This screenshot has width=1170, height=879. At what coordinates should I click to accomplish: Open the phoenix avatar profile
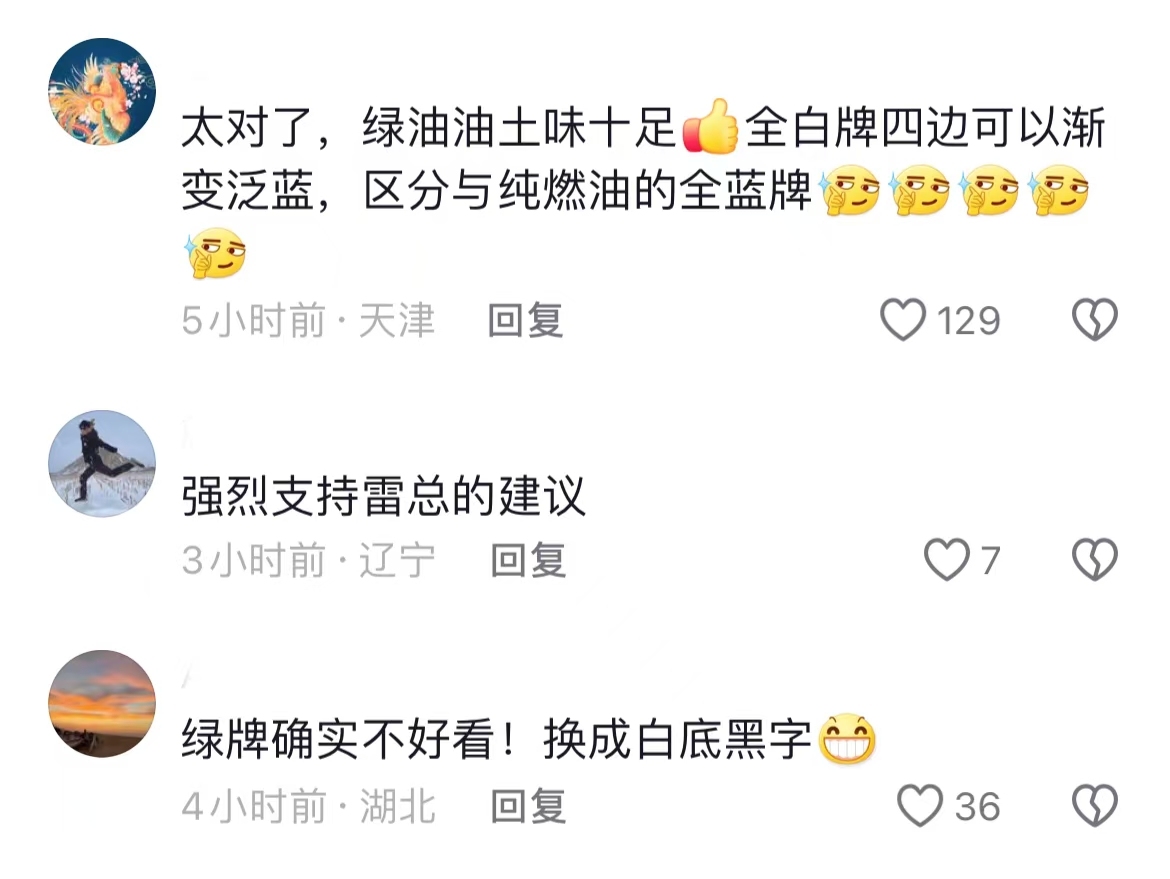(102, 92)
